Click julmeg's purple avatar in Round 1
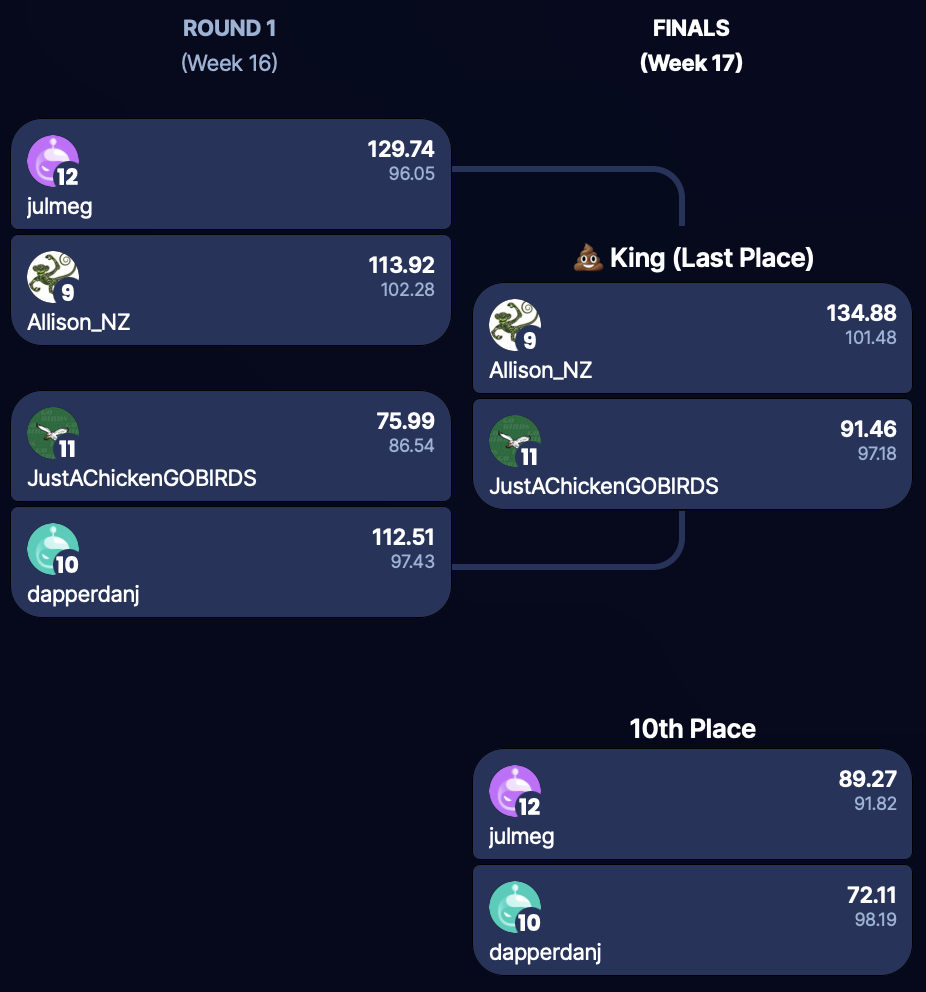926x992 pixels. (x=52, y=161)
